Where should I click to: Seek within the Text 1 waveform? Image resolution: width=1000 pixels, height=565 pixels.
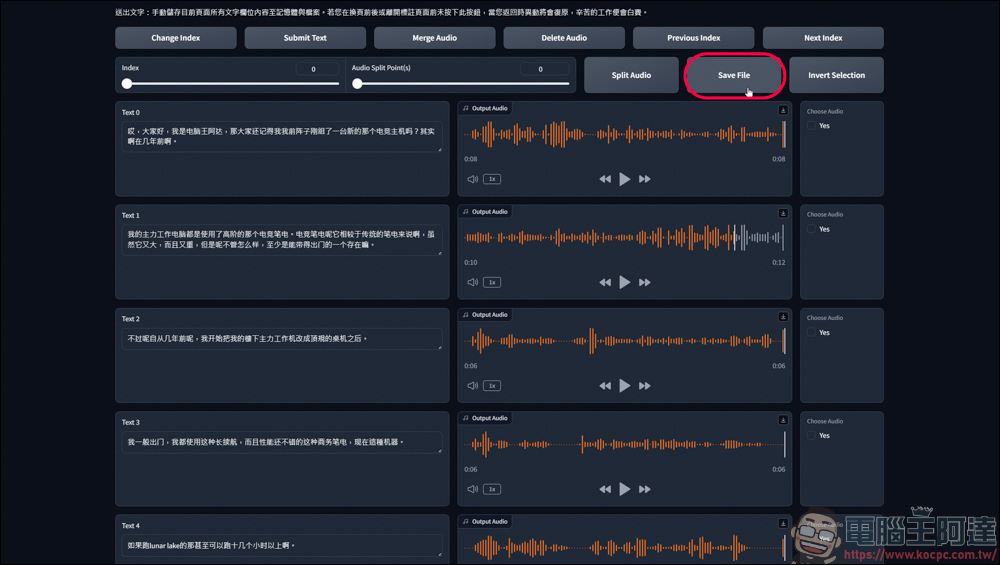[x=624, y=238]
